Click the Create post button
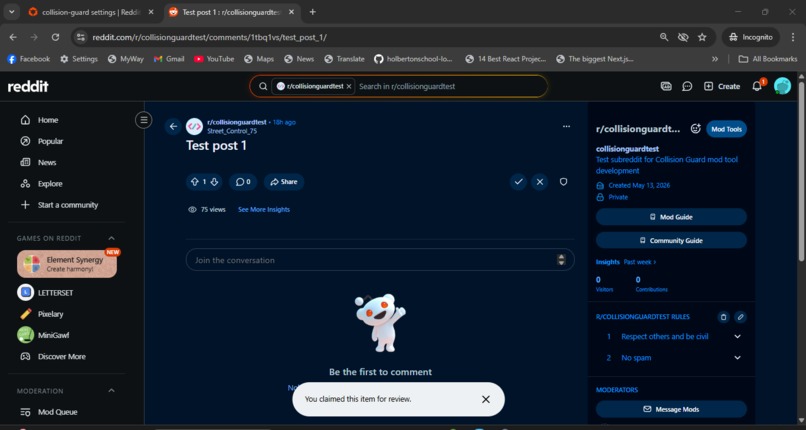Viewport: 806px width, 430px height. (722, 86)
